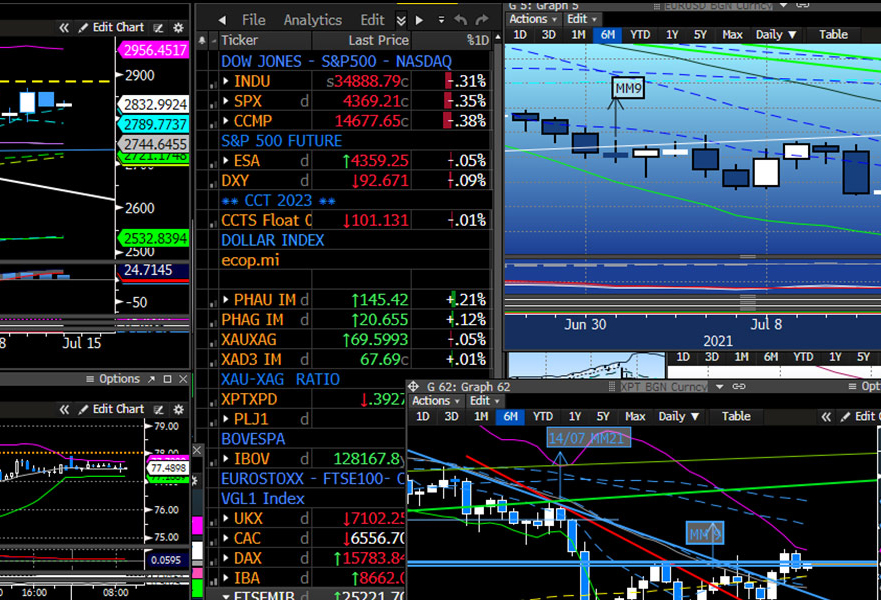881x600 pixels.
Task: Open the Edit dropdown in Graph 5
Action: 581,19
